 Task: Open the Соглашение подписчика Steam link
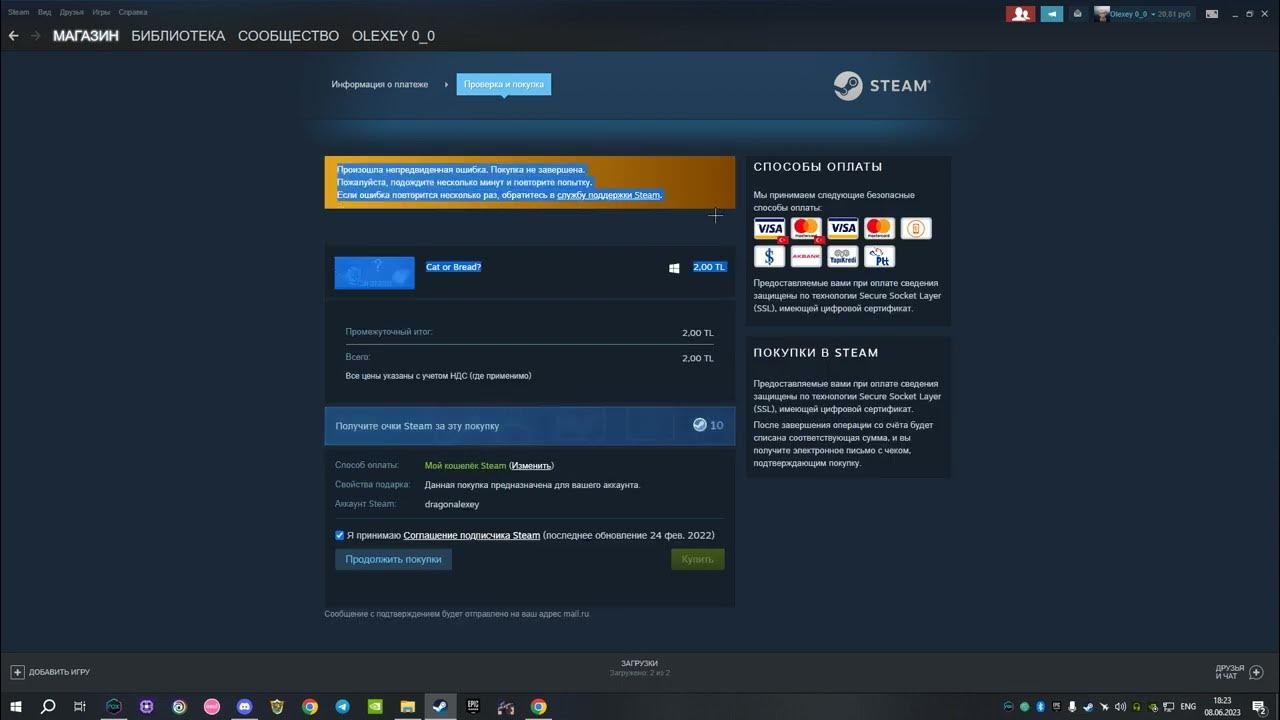471,536
